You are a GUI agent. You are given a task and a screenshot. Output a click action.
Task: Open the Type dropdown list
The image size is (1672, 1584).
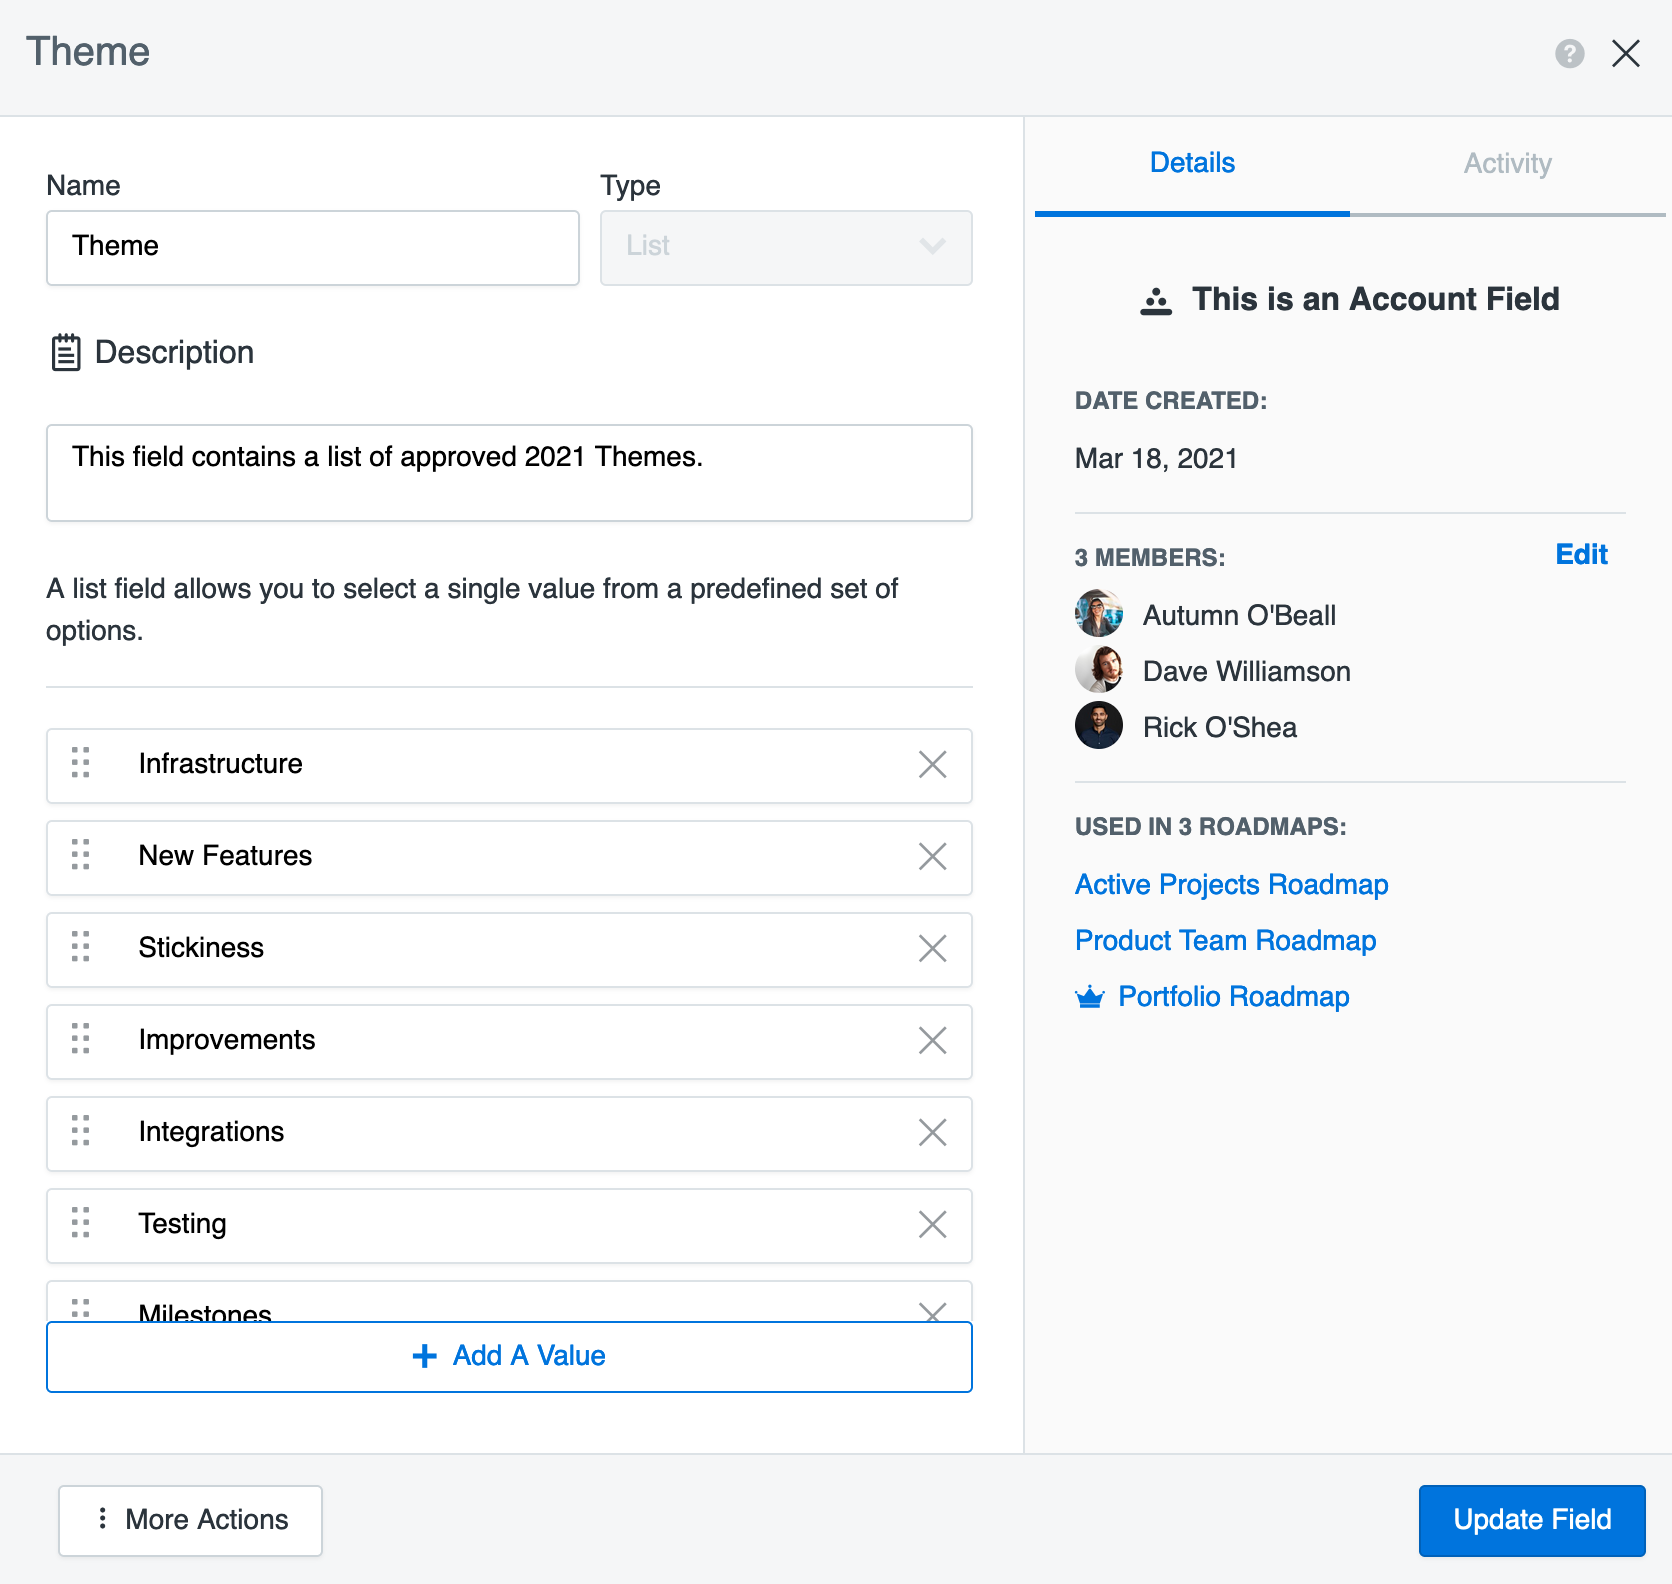[x=785, y=247]
